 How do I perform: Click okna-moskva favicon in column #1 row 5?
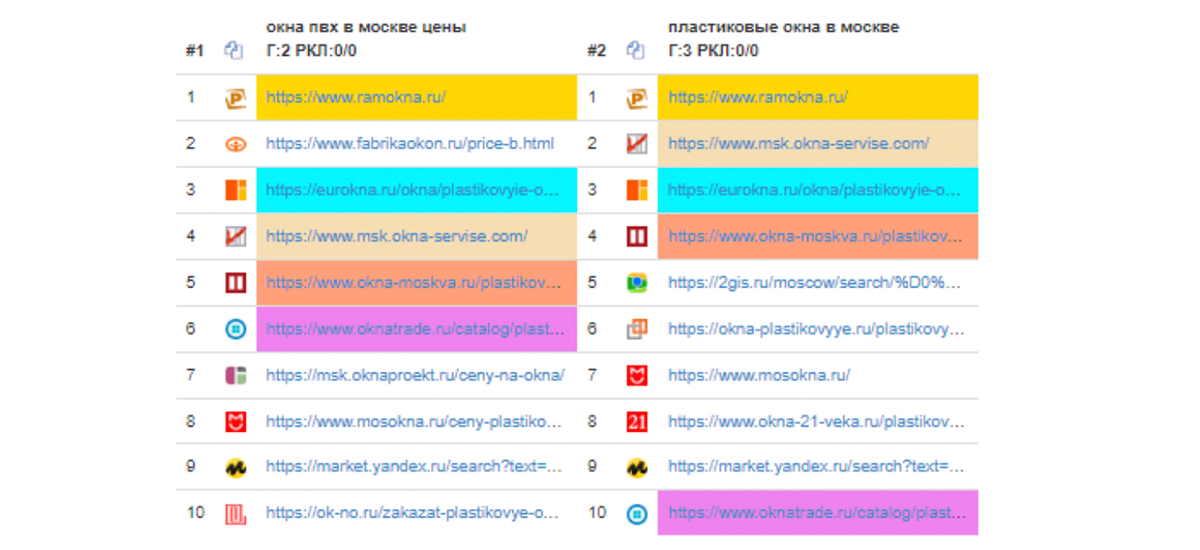tap(236, 282)
